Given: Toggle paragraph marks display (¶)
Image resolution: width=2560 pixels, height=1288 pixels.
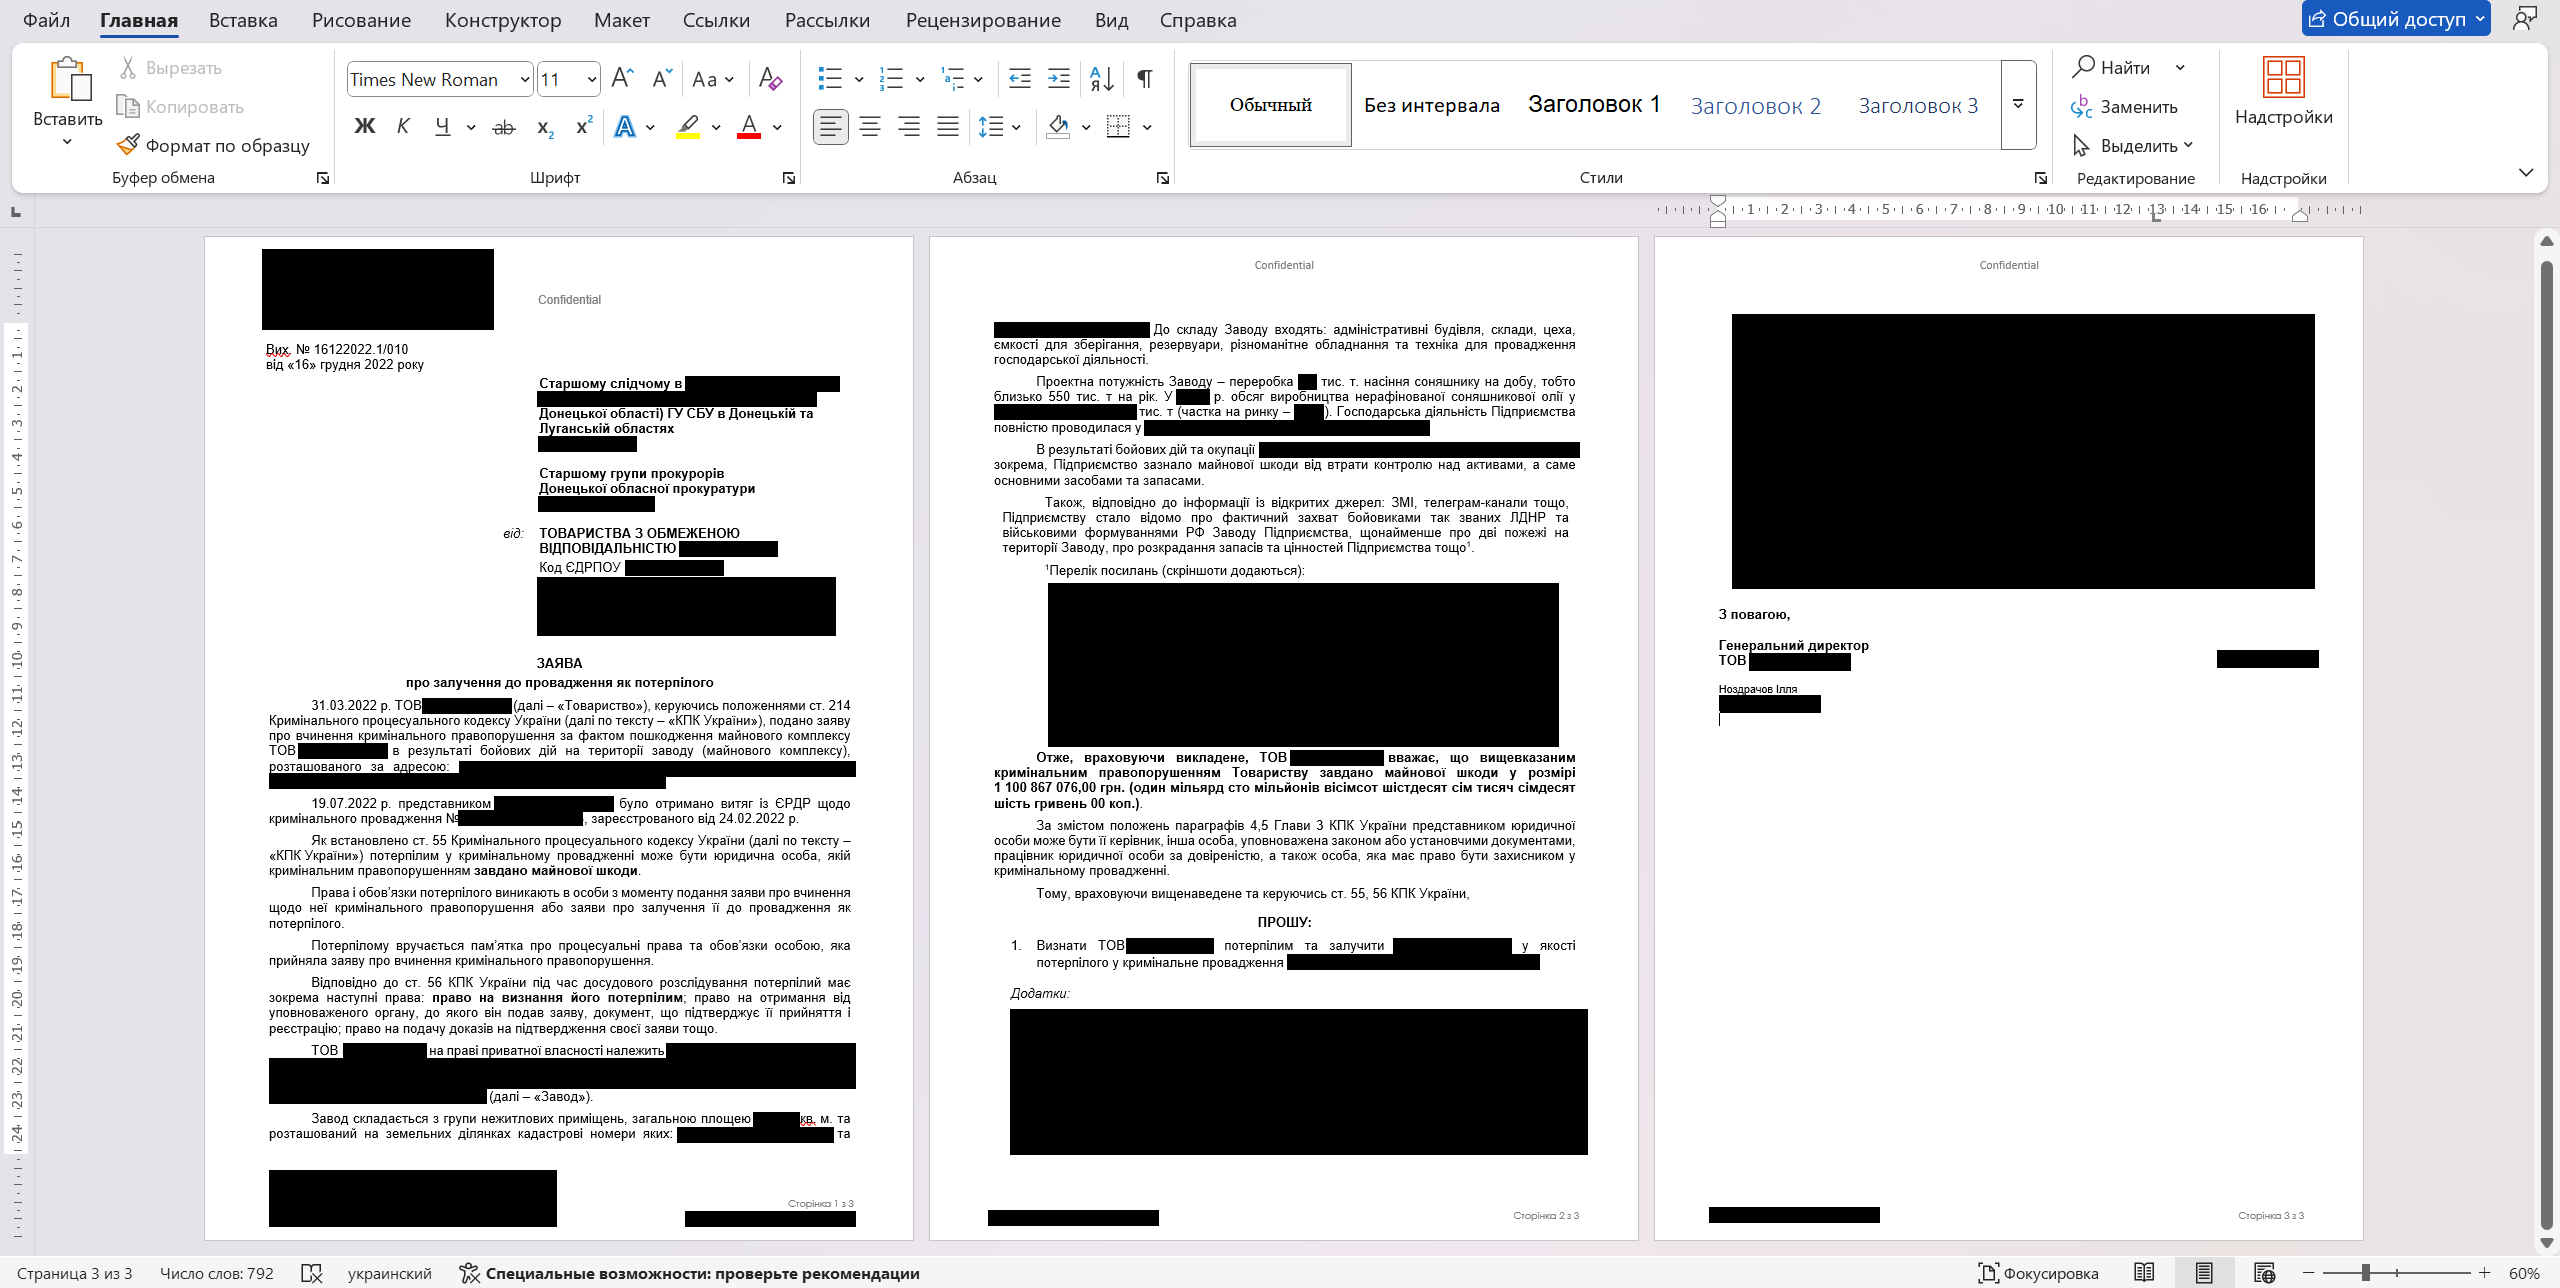Looking at the screenshot, I should (x=1145, y=79).
